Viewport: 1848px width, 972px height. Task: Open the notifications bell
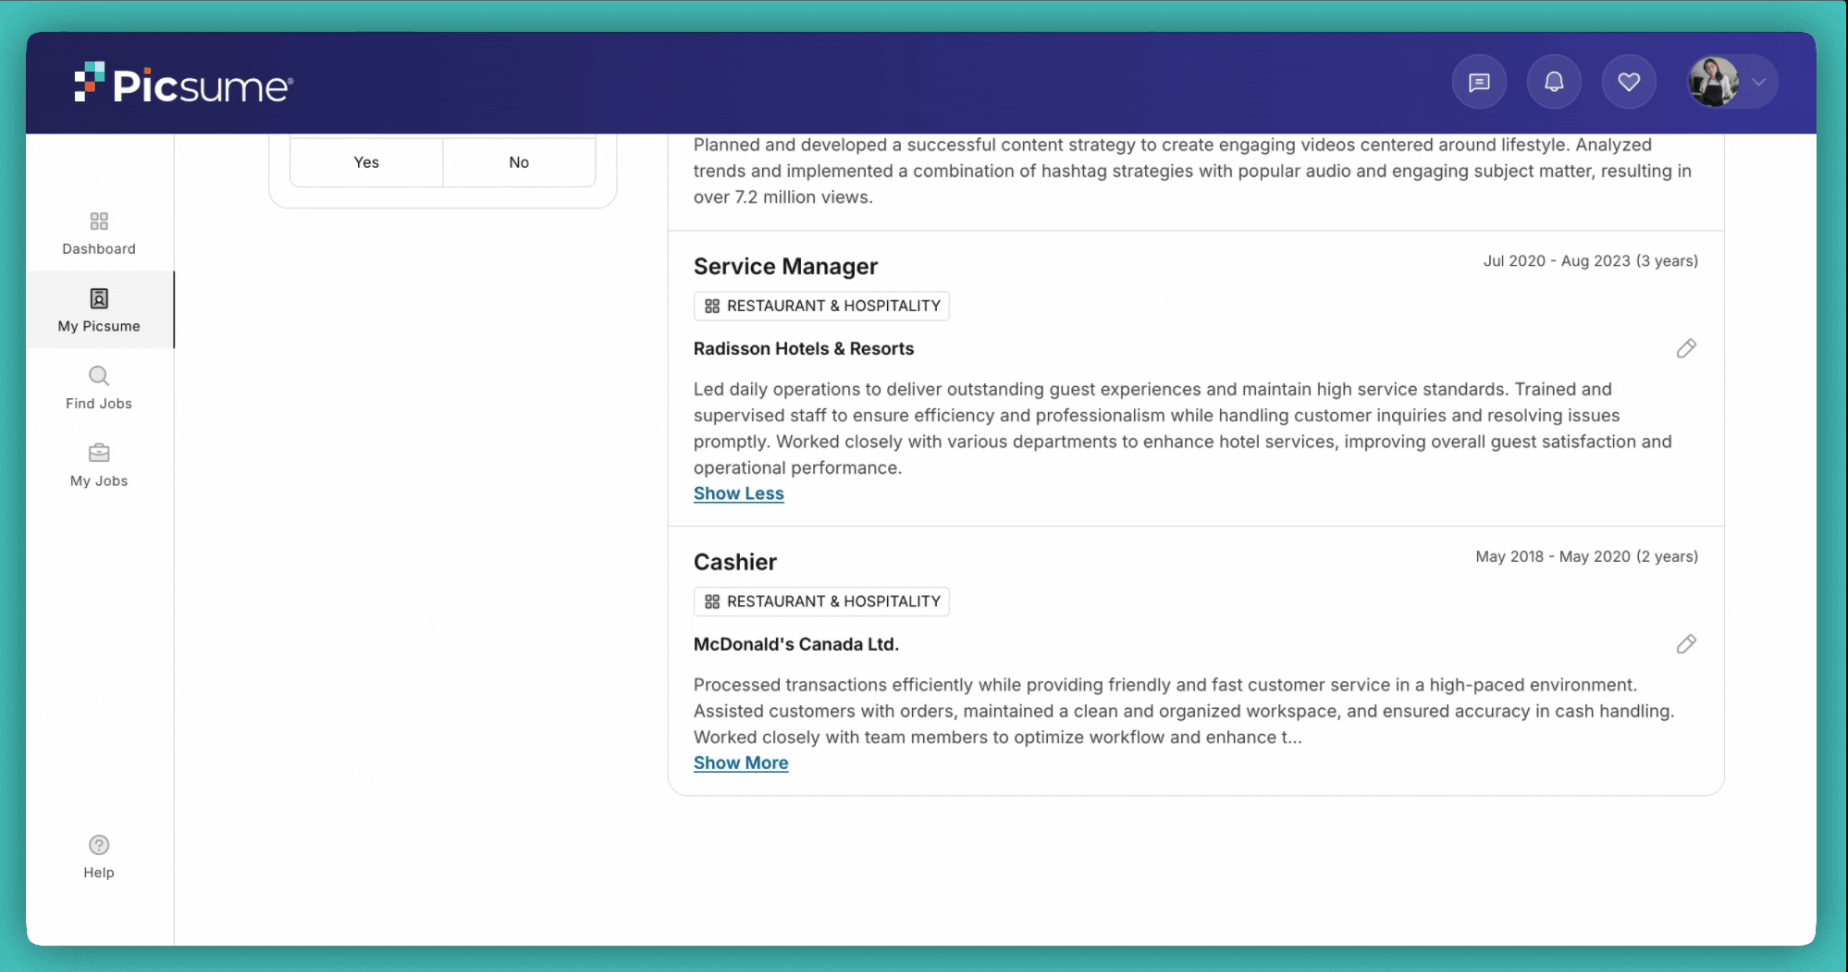[x=1554, y=82]
